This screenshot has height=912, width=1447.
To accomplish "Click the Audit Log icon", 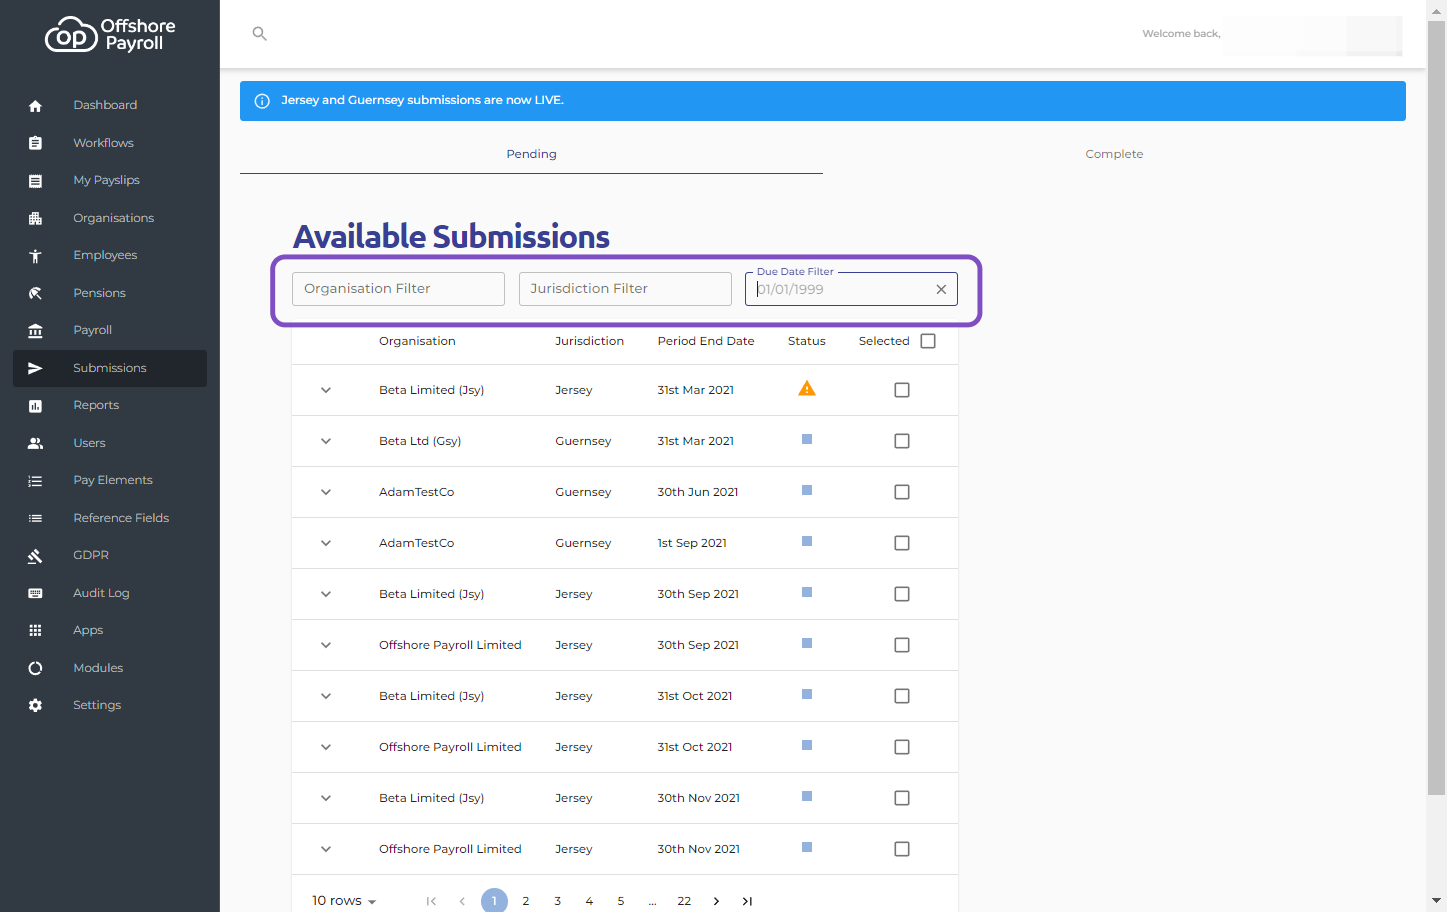I will tap(35, 593).
